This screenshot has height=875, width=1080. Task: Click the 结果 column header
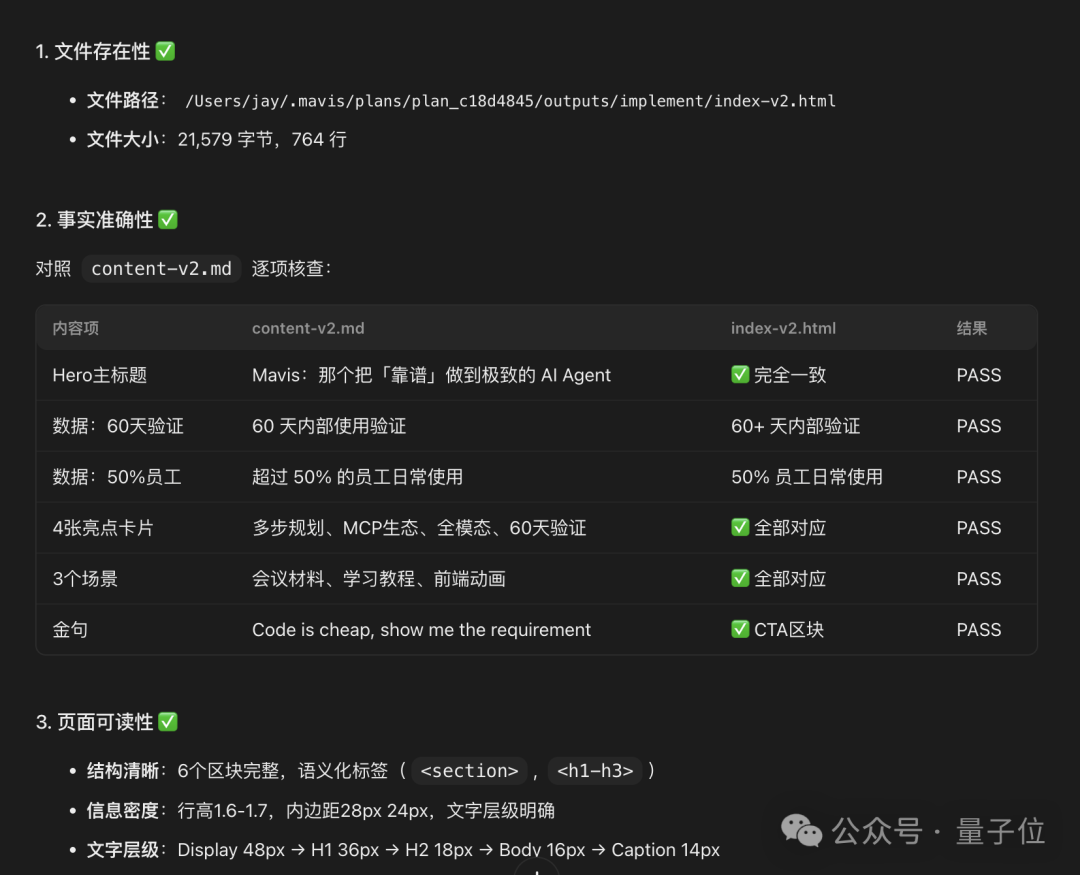972,328
